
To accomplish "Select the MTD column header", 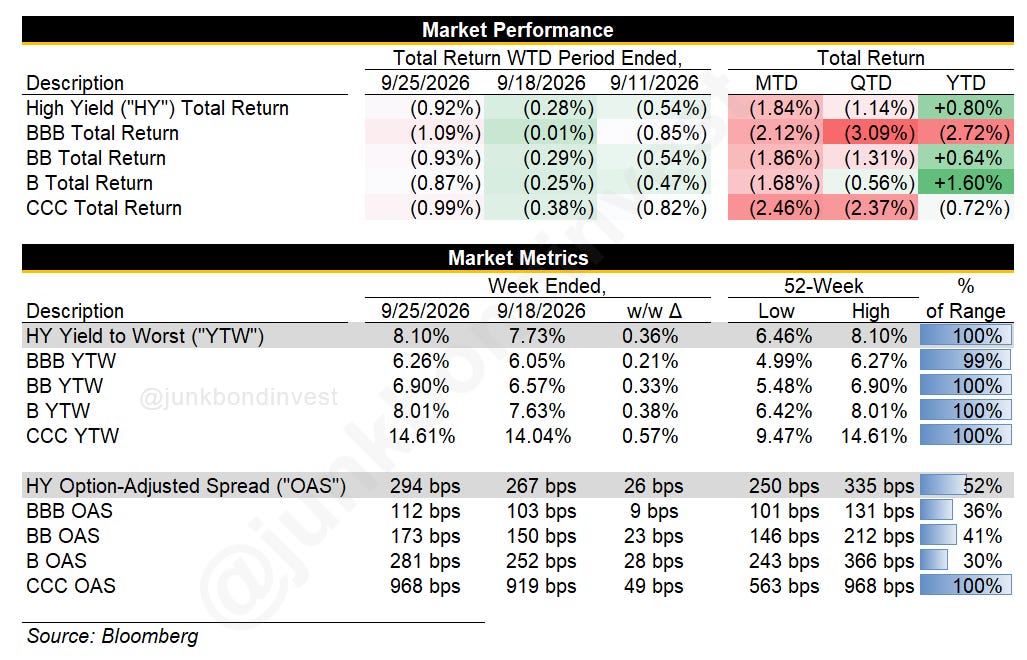I will [776, 82].
